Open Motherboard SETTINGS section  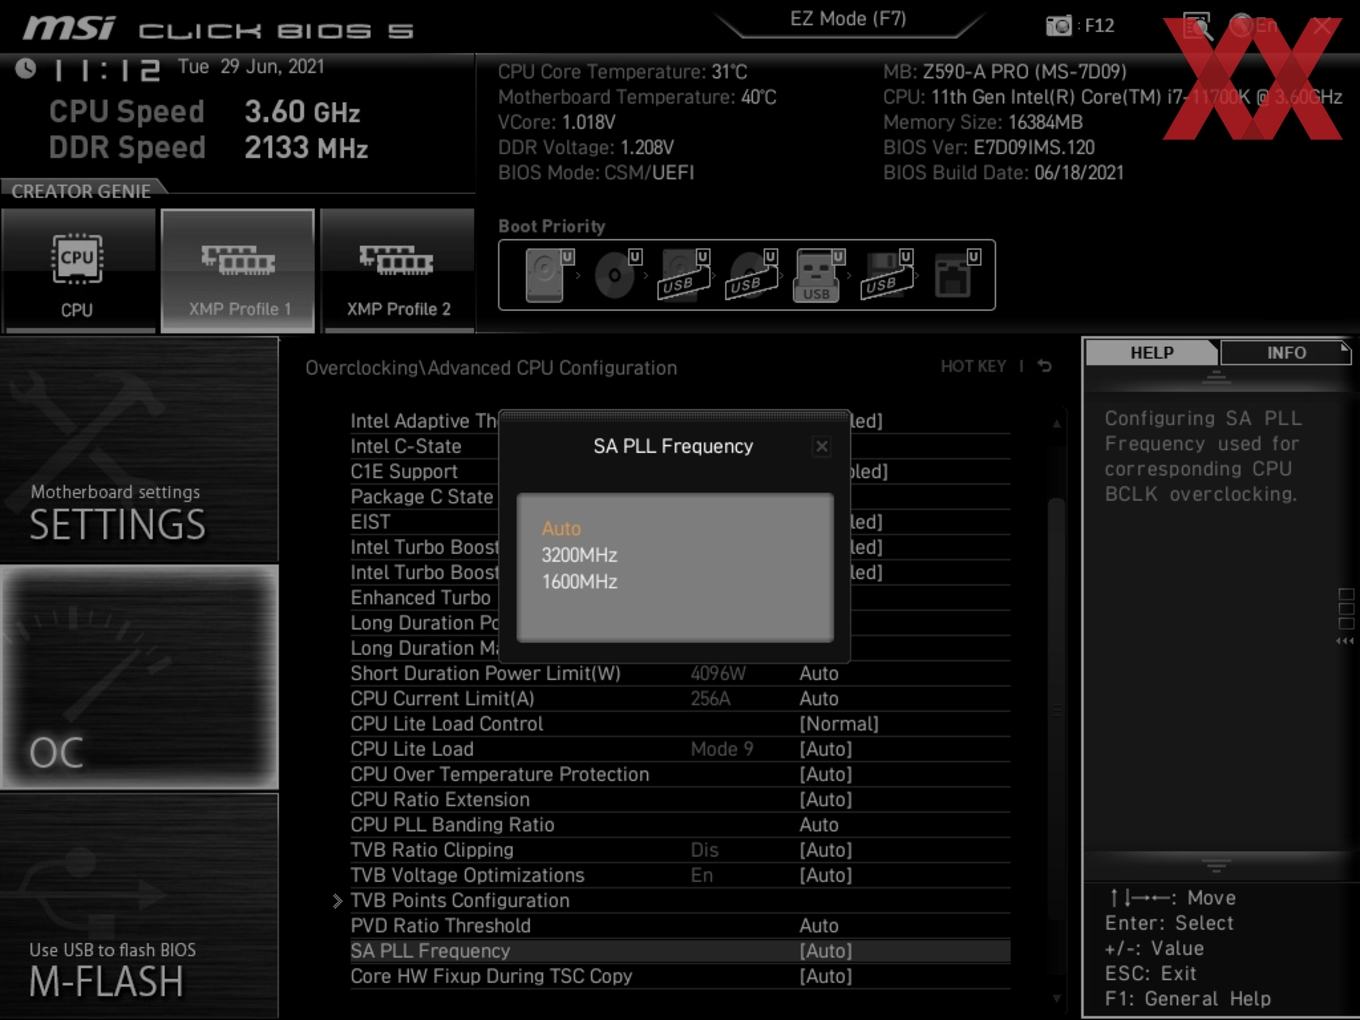pos(139,450)
